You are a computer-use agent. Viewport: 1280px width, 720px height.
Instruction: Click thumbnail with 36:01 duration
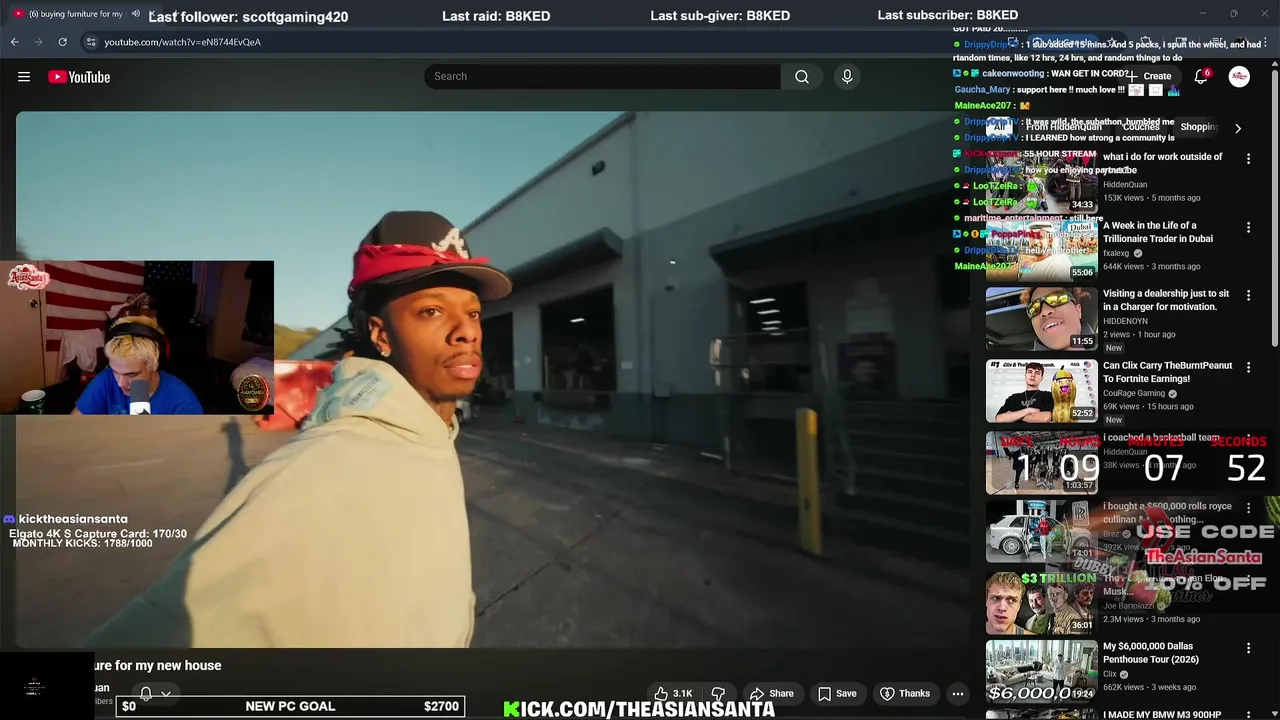point(1041,602)
